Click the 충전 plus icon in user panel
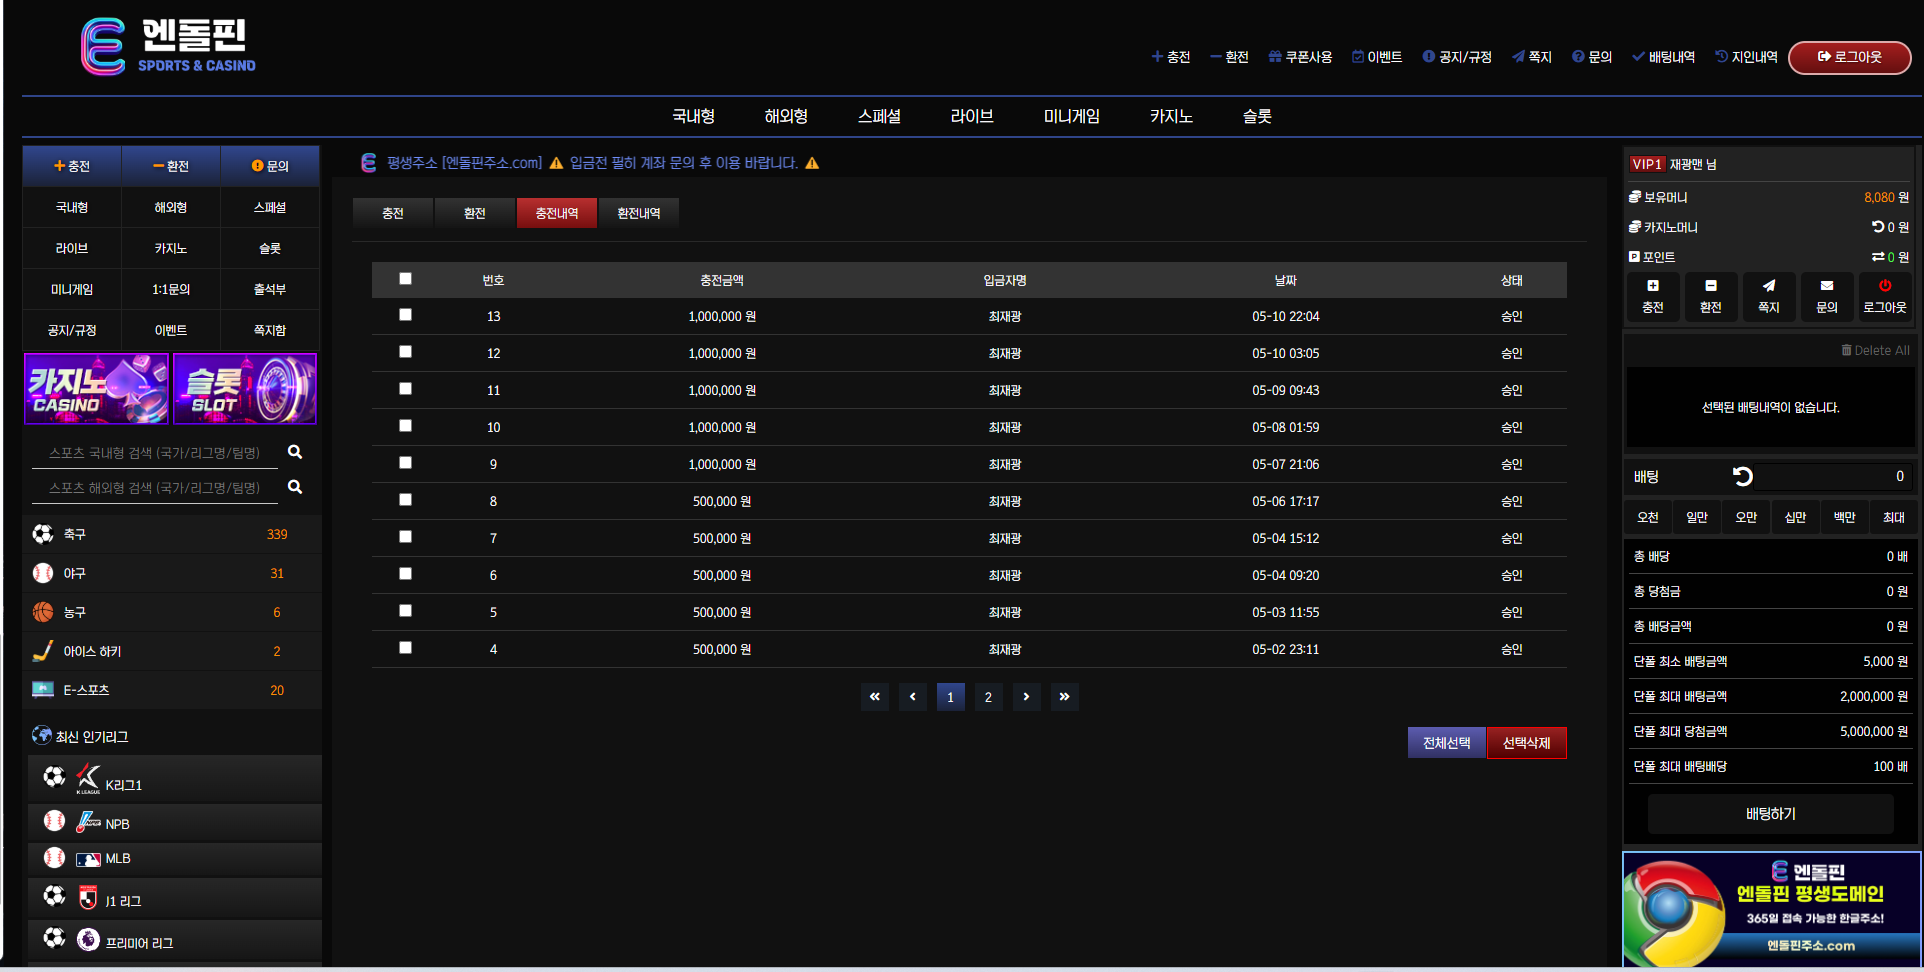The width and height of the screenshot is (1924, 972). pyautogui.click(x=1652, y=286)
